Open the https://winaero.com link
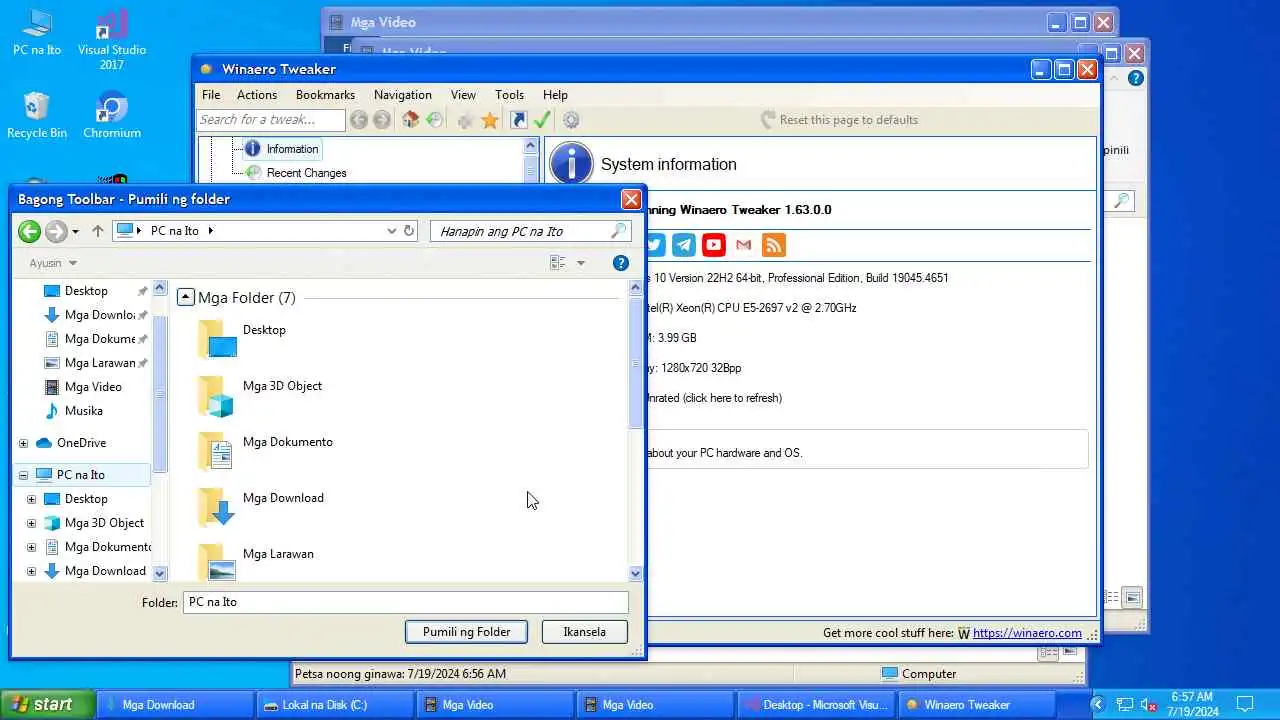The width and height of the screenshot is (1280, 720). click(1027, 633)
